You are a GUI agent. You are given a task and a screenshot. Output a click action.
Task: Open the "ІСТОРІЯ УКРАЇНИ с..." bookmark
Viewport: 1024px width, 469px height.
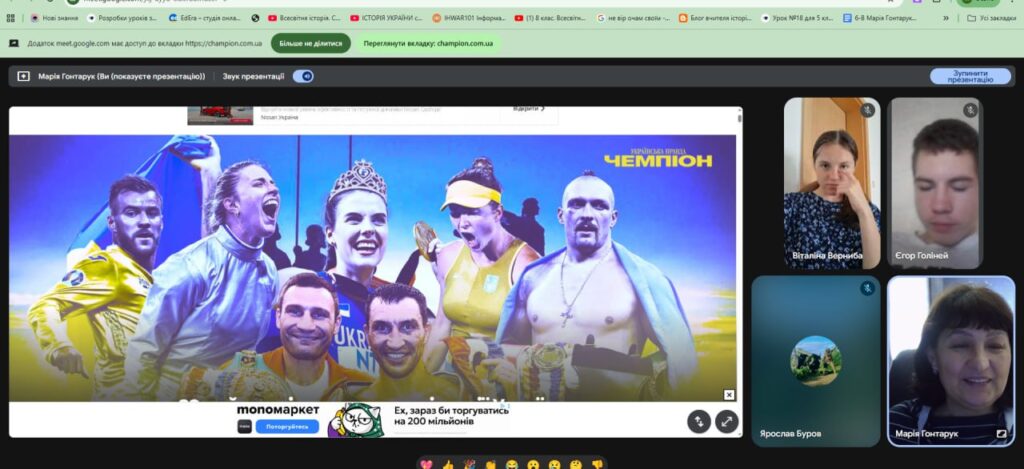tap(387, 18)
